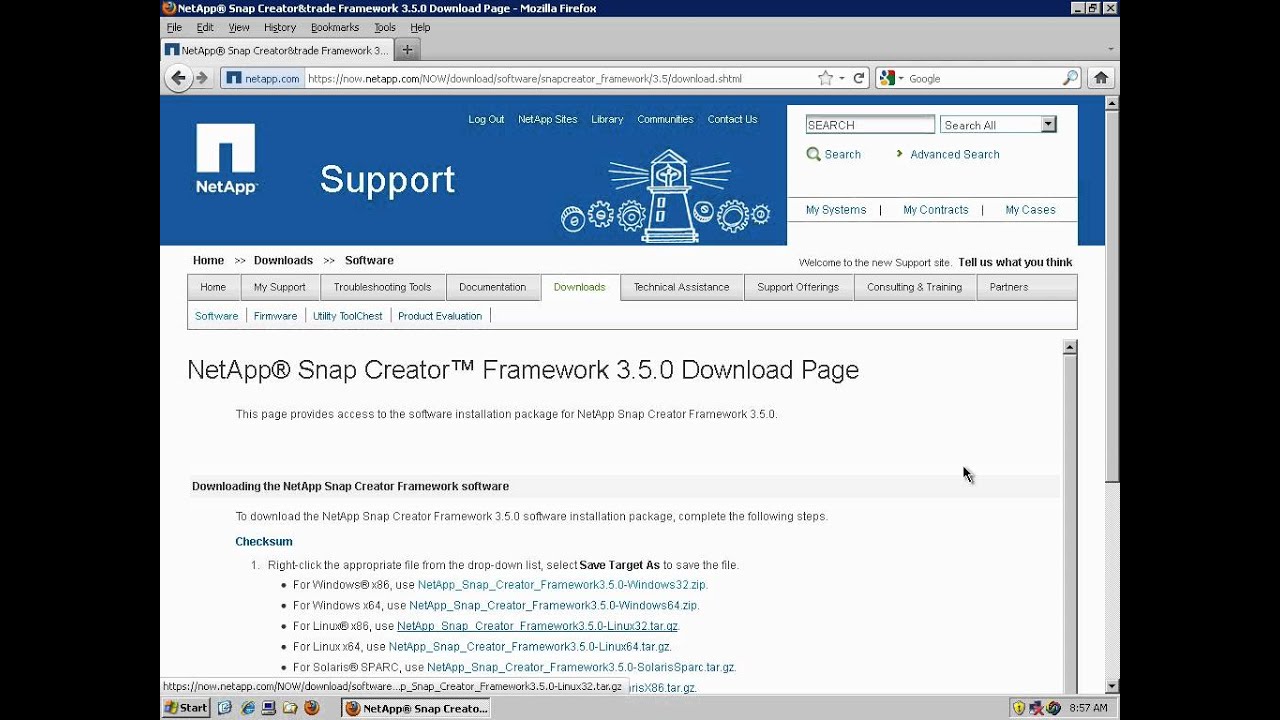The height and width of the screenshot is (720, 1280).
Task: Click the Firmware sub-navigation link
Action: 275,316
